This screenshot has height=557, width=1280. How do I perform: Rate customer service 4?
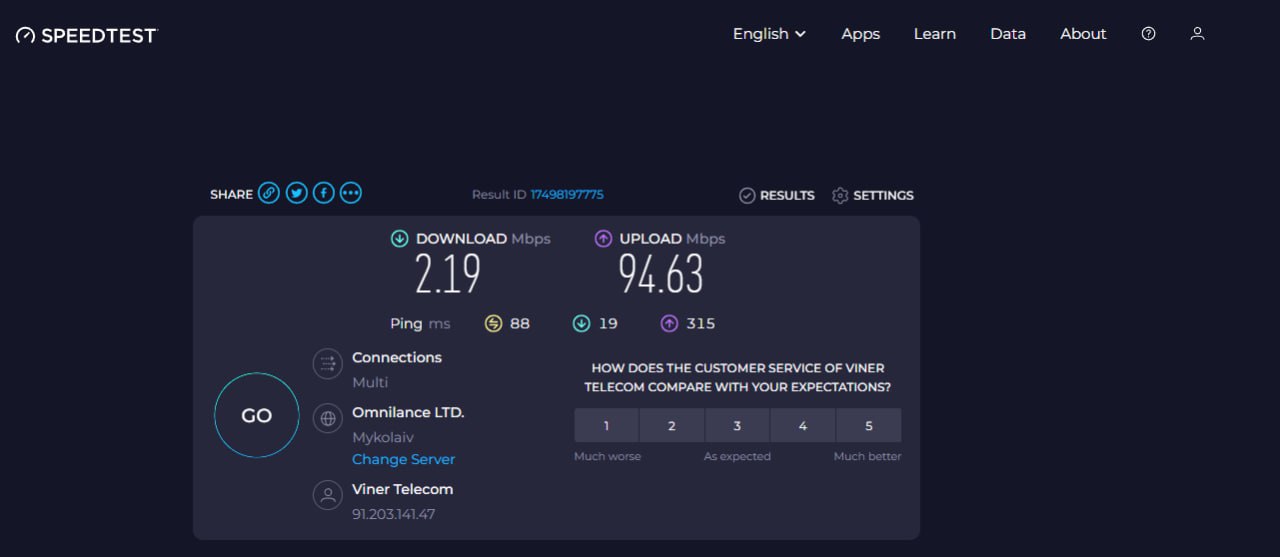(x=803, y=425)
